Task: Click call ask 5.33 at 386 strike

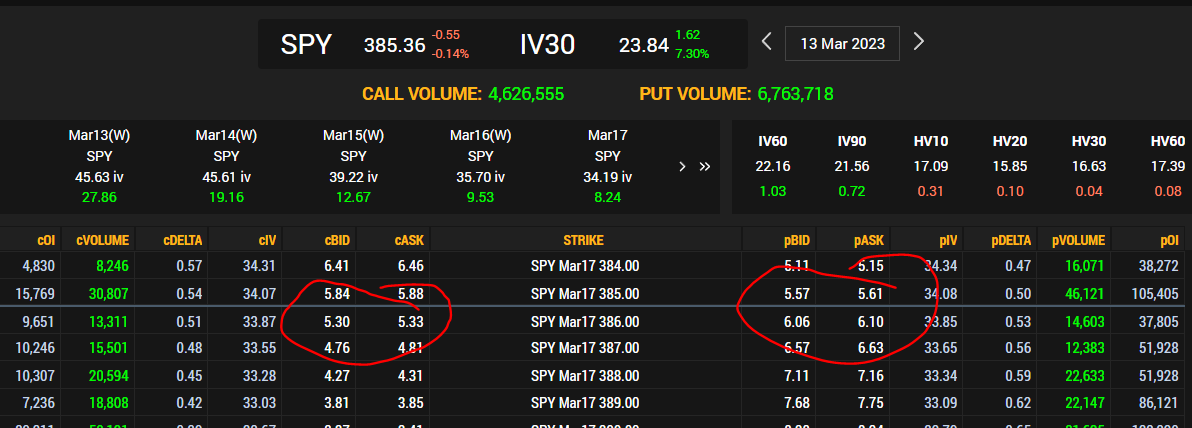Action: click(410, 321)
